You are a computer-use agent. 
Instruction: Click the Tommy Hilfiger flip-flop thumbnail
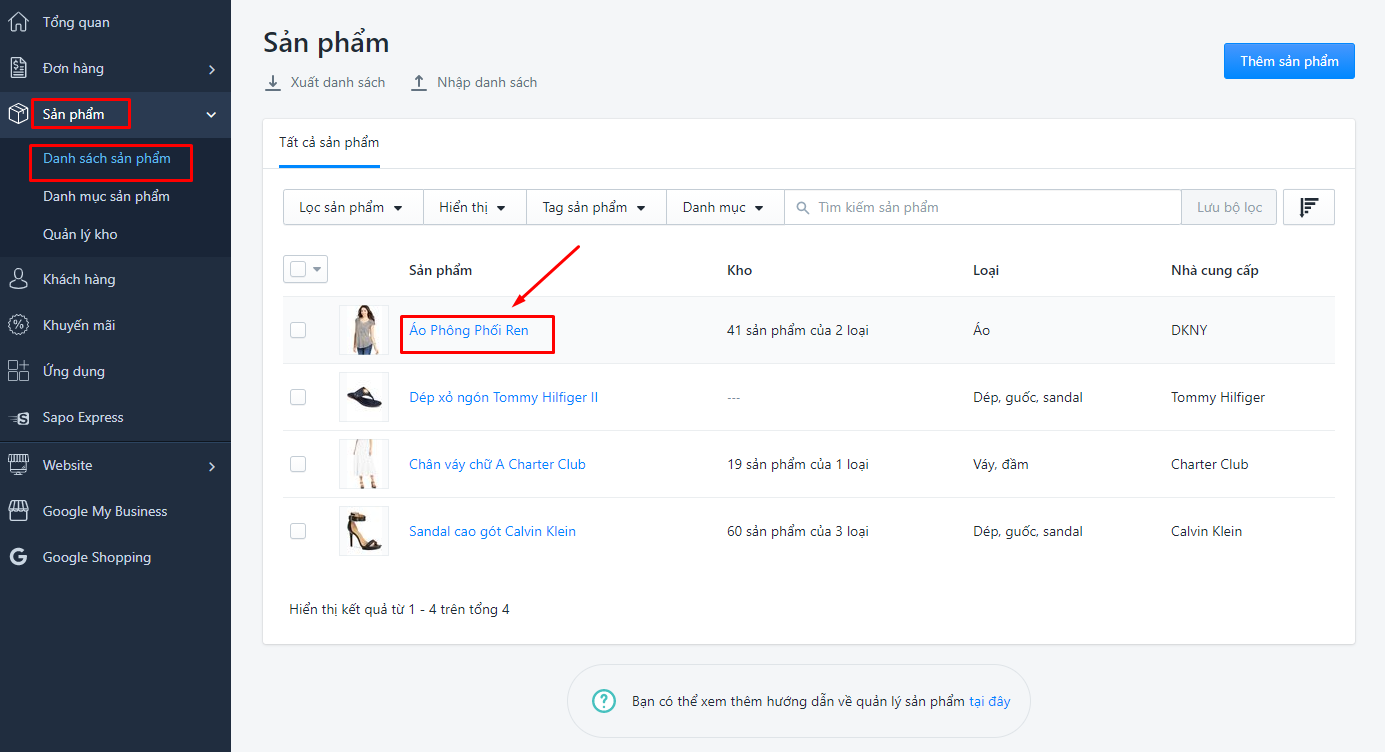(363, 397)
